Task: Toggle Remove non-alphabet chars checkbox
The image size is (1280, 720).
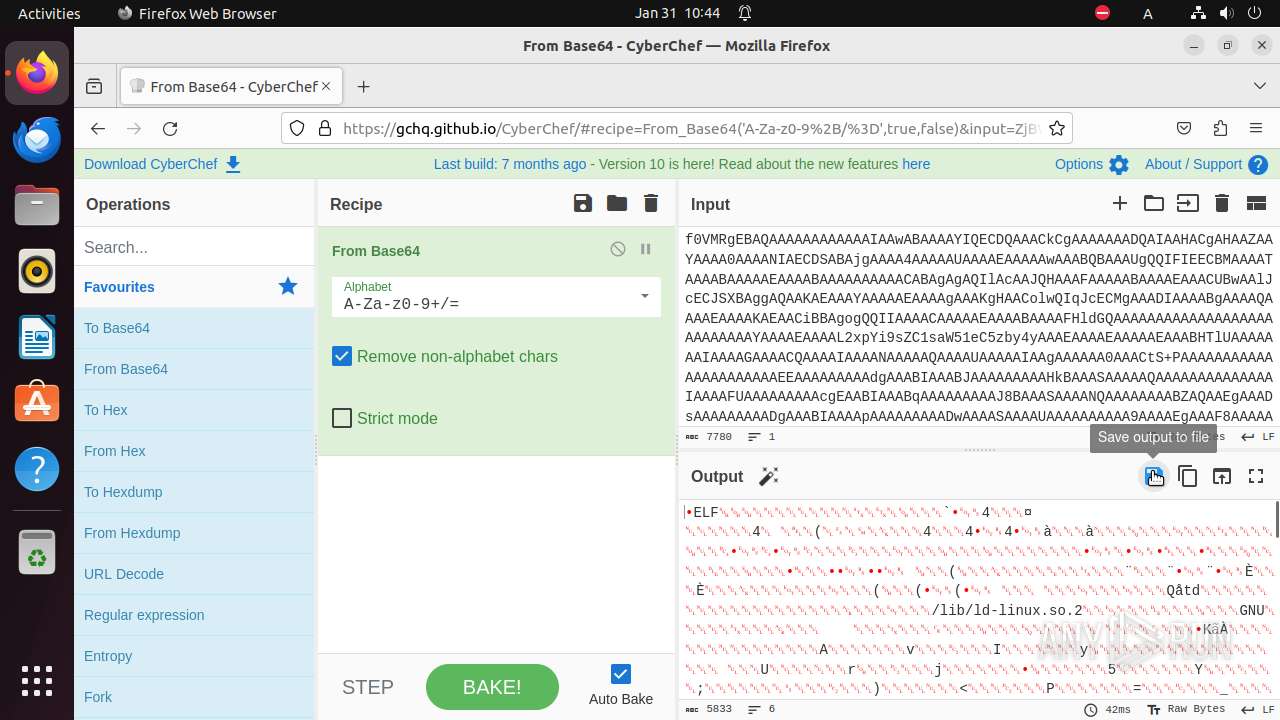Action: click(x=342, y=356)
